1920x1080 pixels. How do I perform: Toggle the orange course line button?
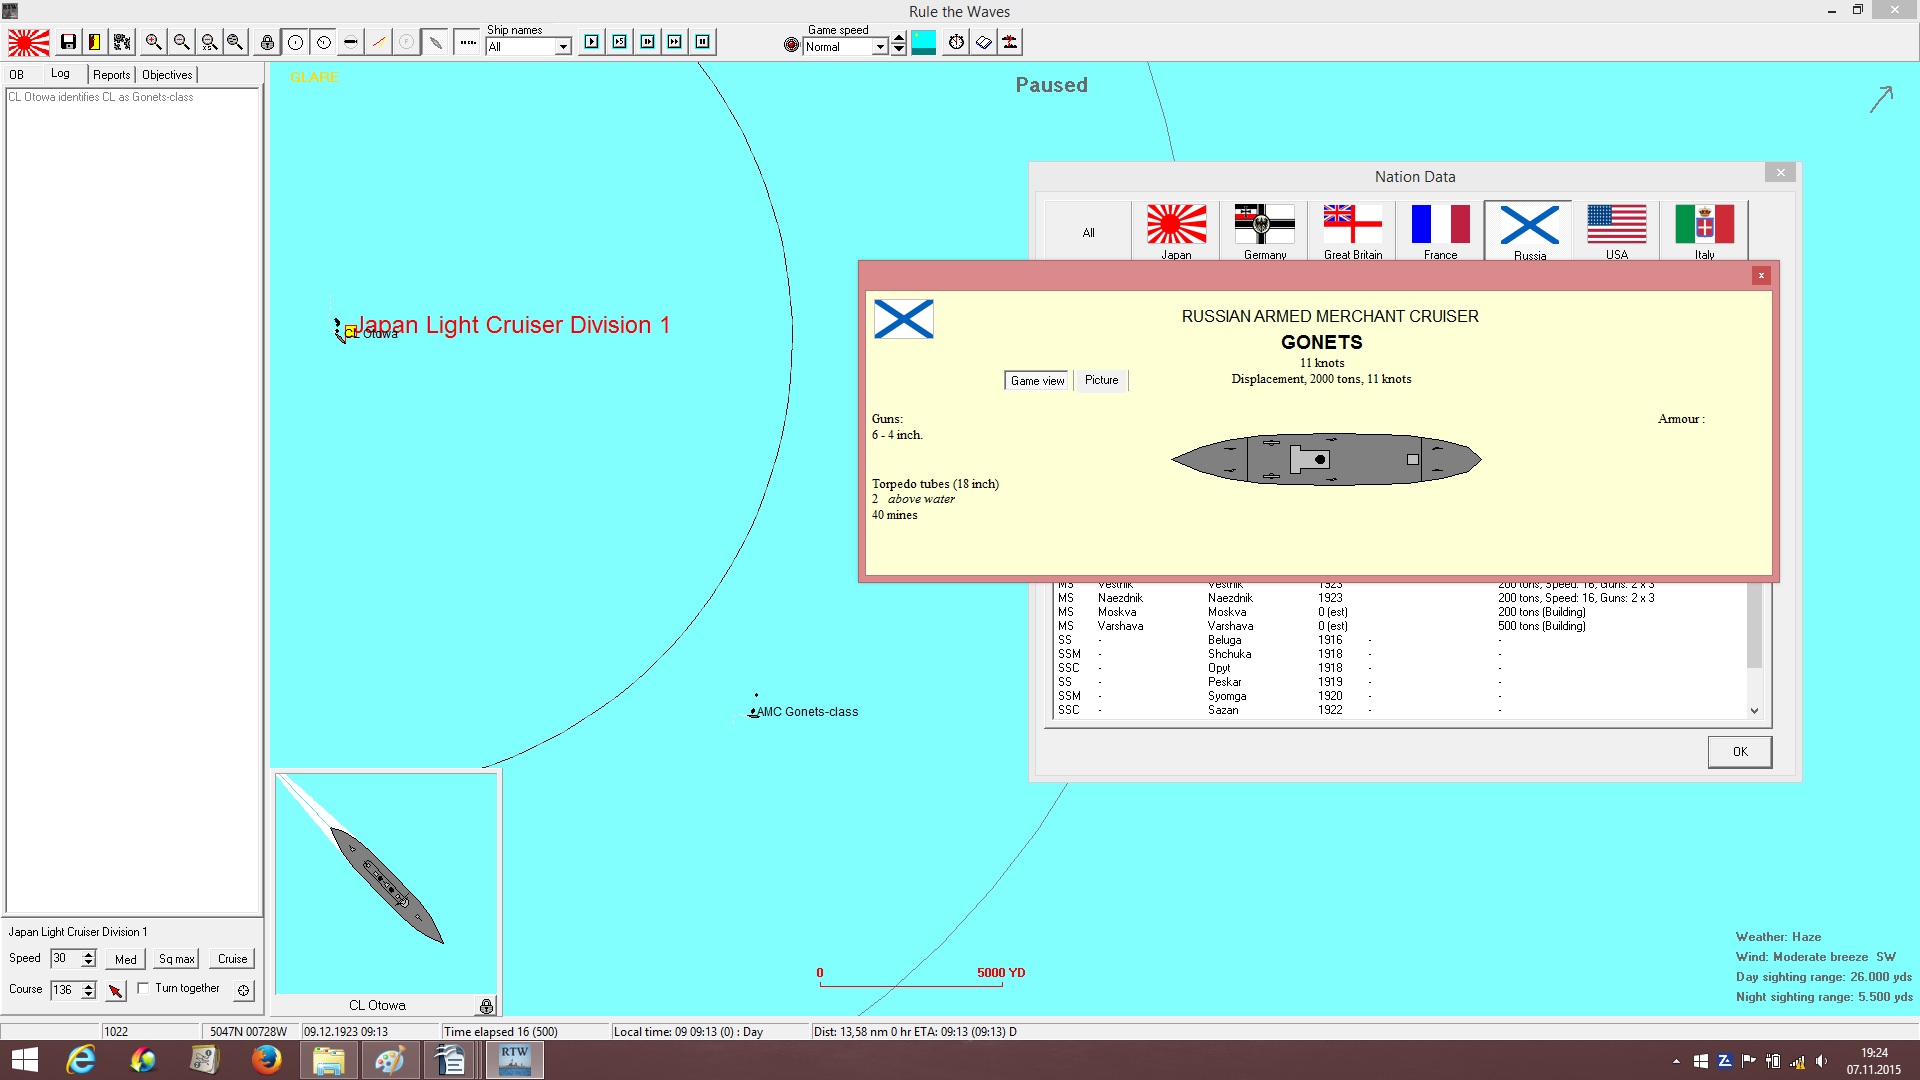(379, 42)
